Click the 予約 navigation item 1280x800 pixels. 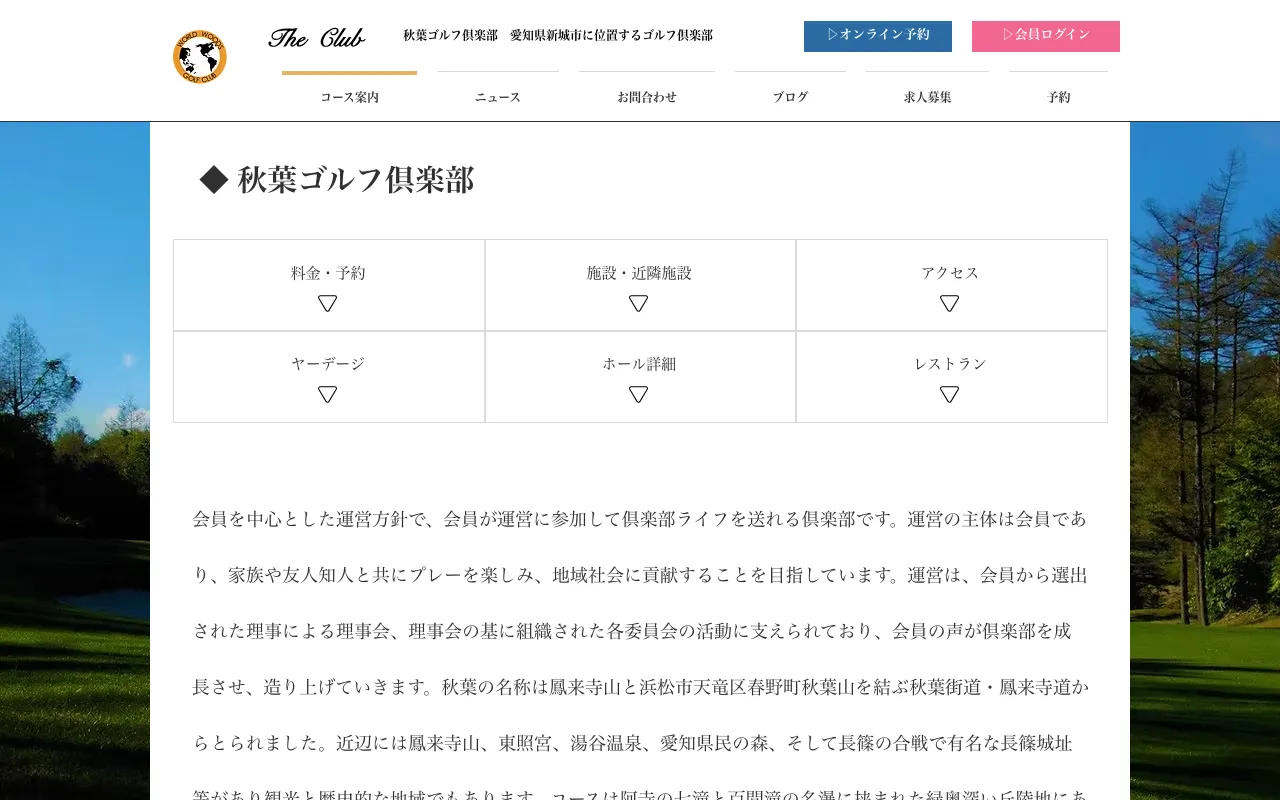click(x=1058, y=97)
